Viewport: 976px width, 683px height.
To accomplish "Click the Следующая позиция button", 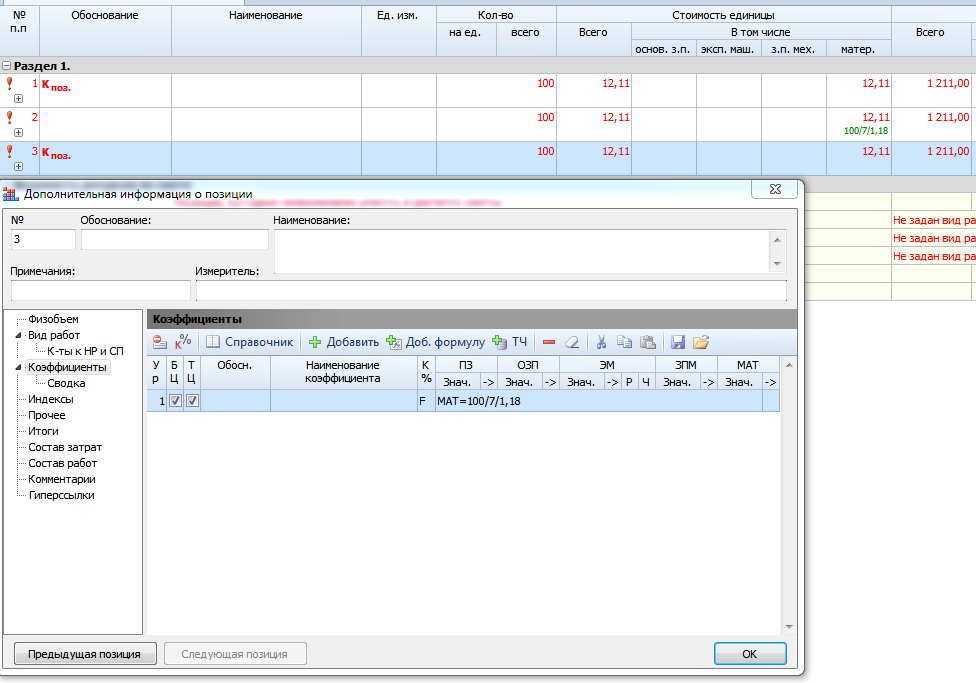I will tap(235, 654).
